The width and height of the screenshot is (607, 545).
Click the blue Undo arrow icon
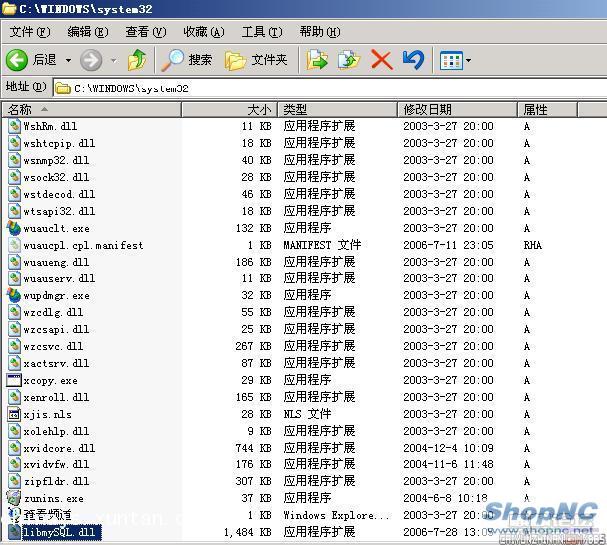pyautogui.click(x=413, y=60)
